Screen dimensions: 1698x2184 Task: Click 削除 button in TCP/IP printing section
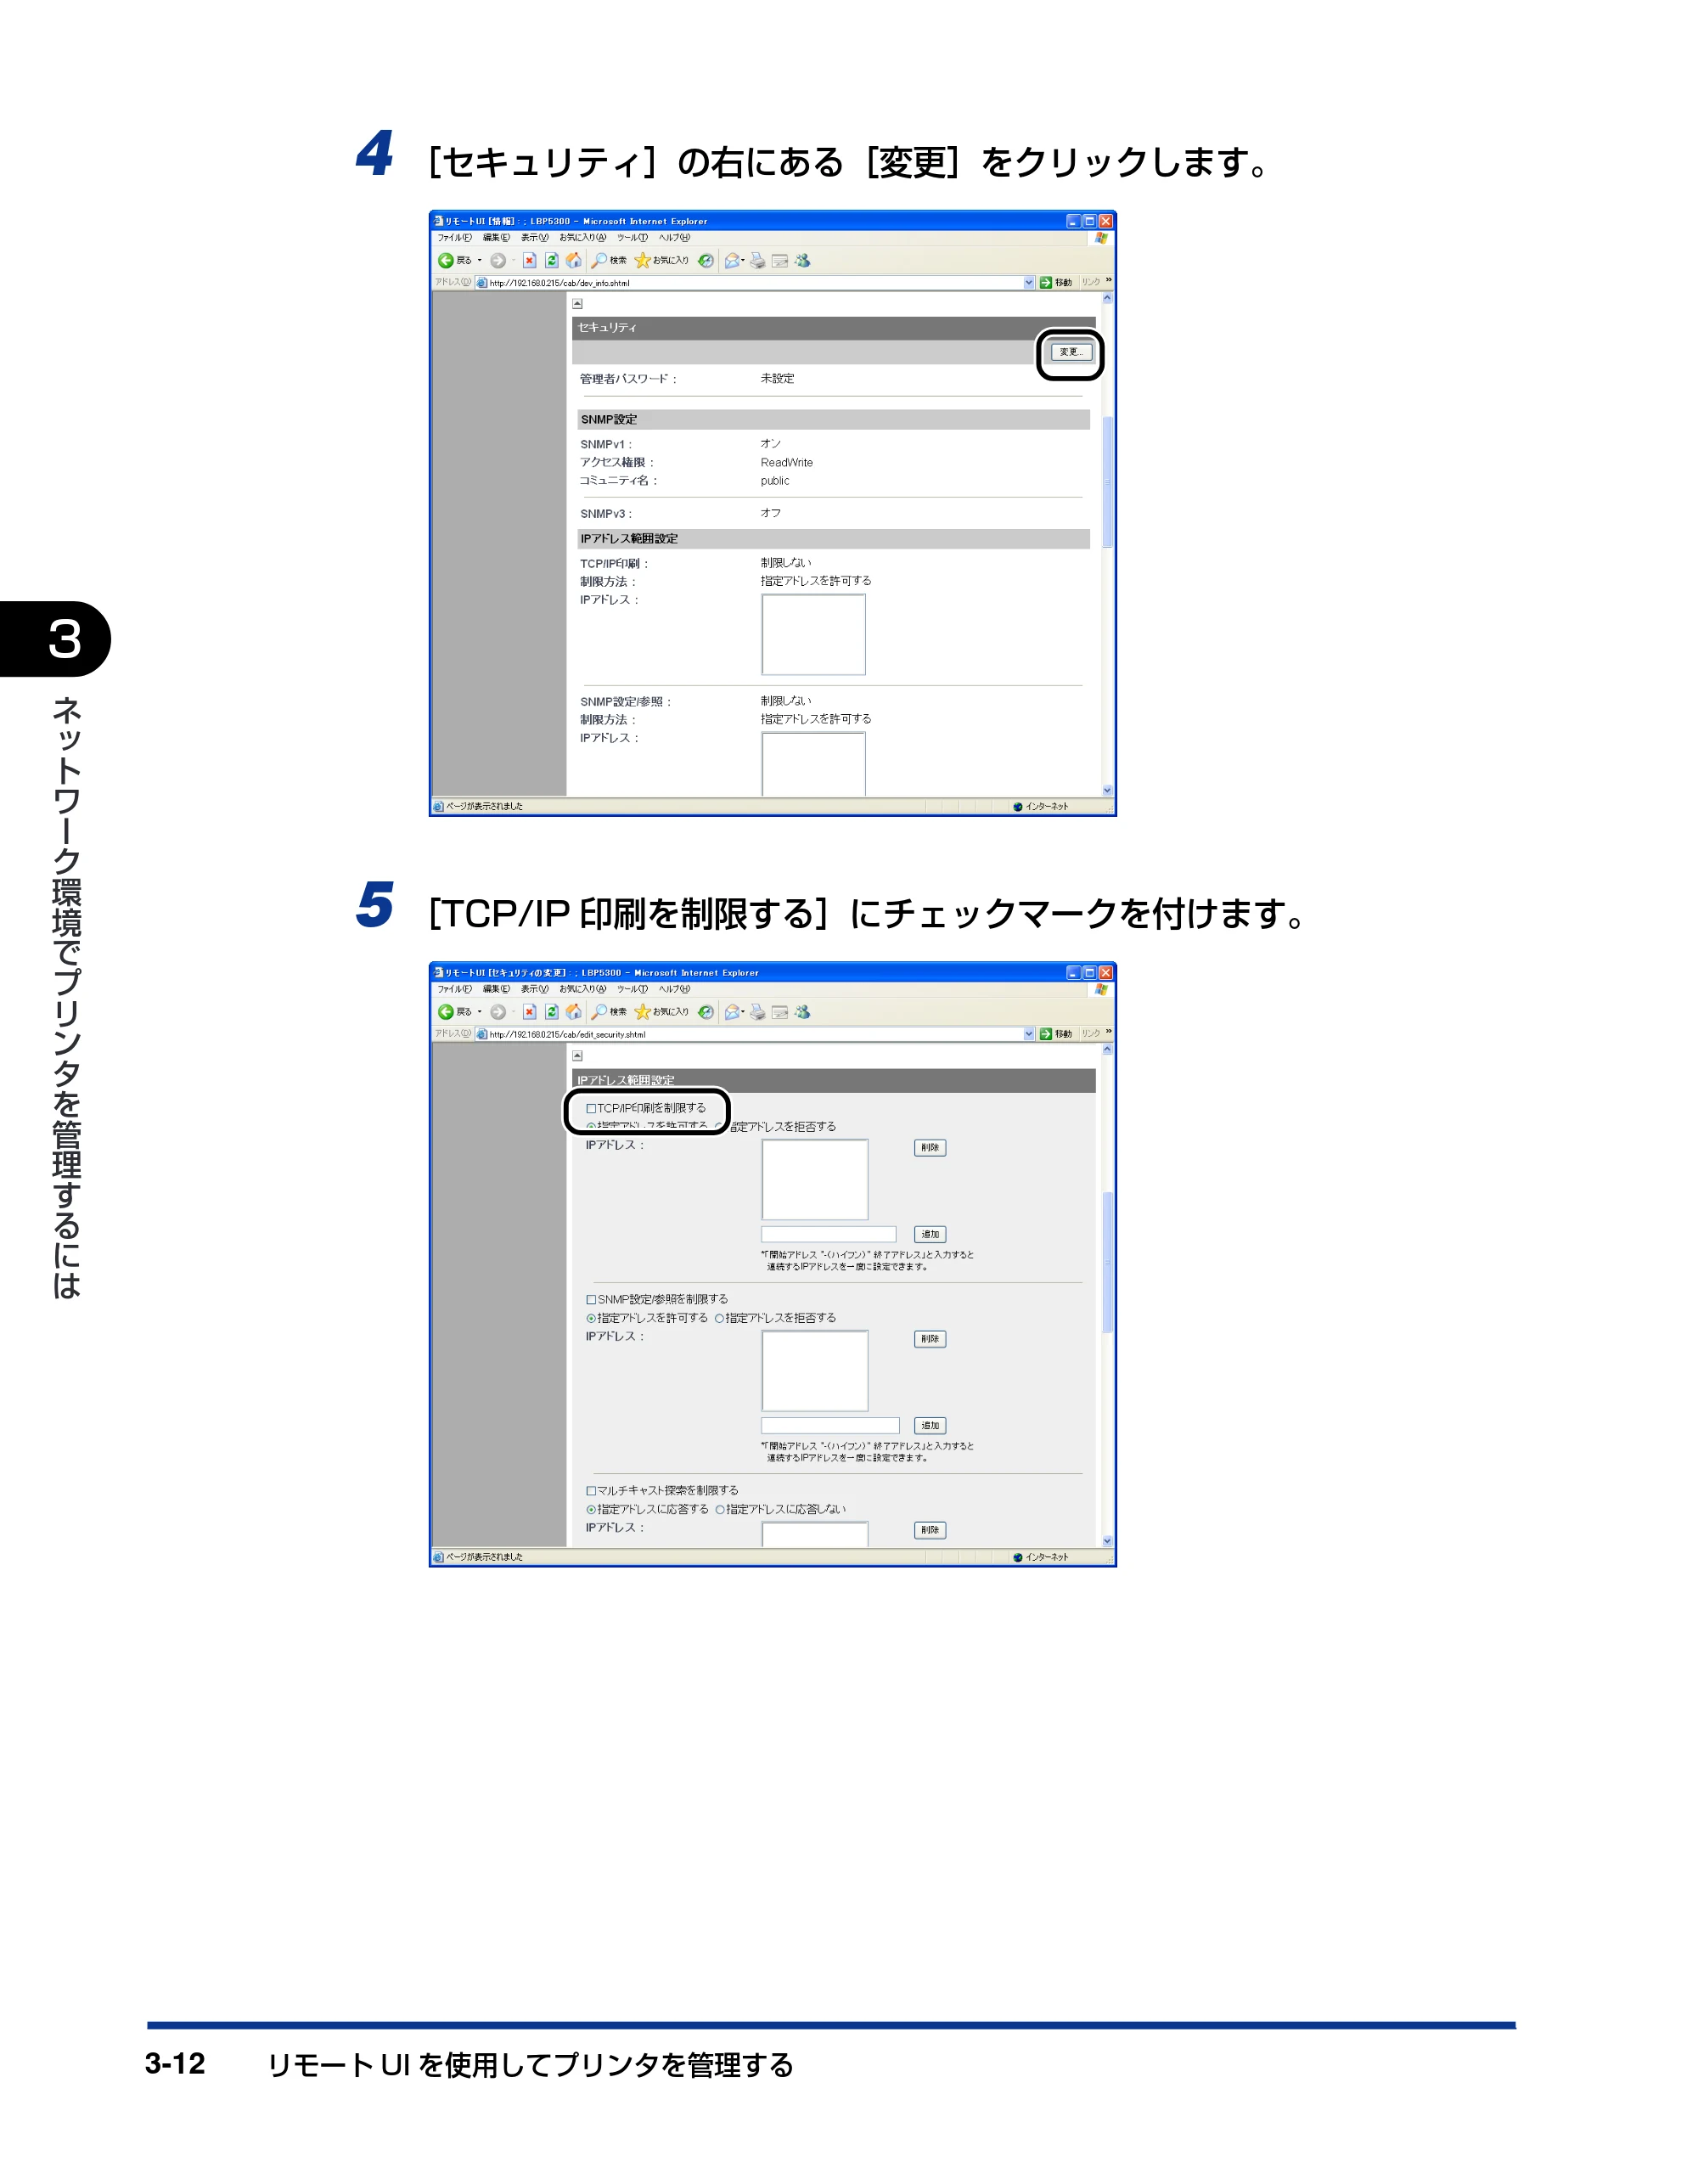930,1148
